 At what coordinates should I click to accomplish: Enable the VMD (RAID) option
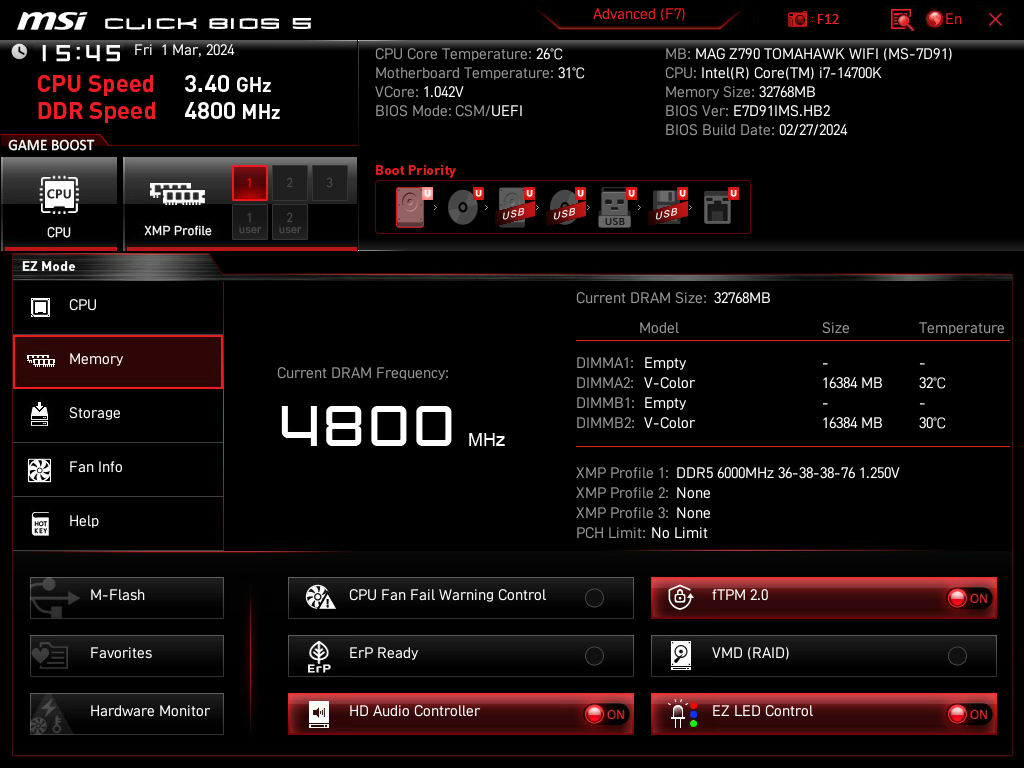pos(957,656)
